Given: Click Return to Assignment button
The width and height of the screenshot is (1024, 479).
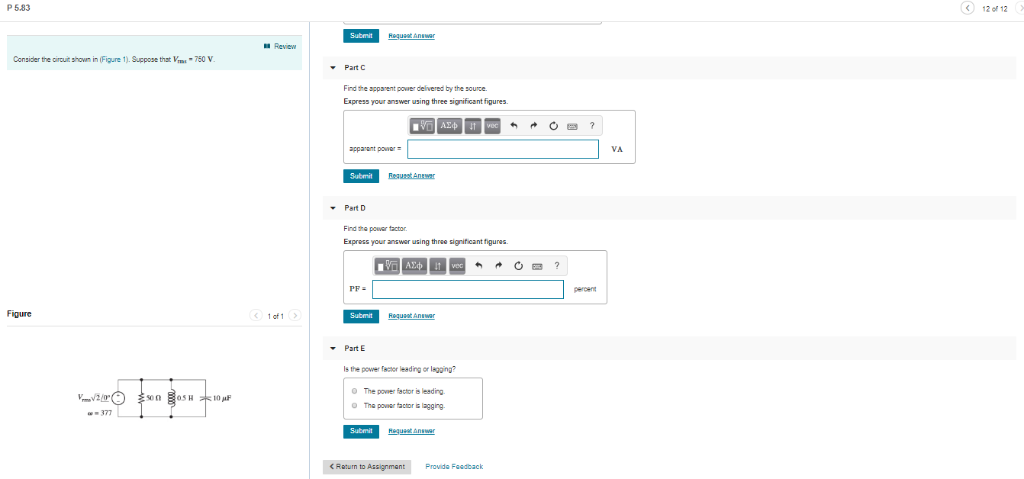Looking at the screenshot, I should click(367, 467).
